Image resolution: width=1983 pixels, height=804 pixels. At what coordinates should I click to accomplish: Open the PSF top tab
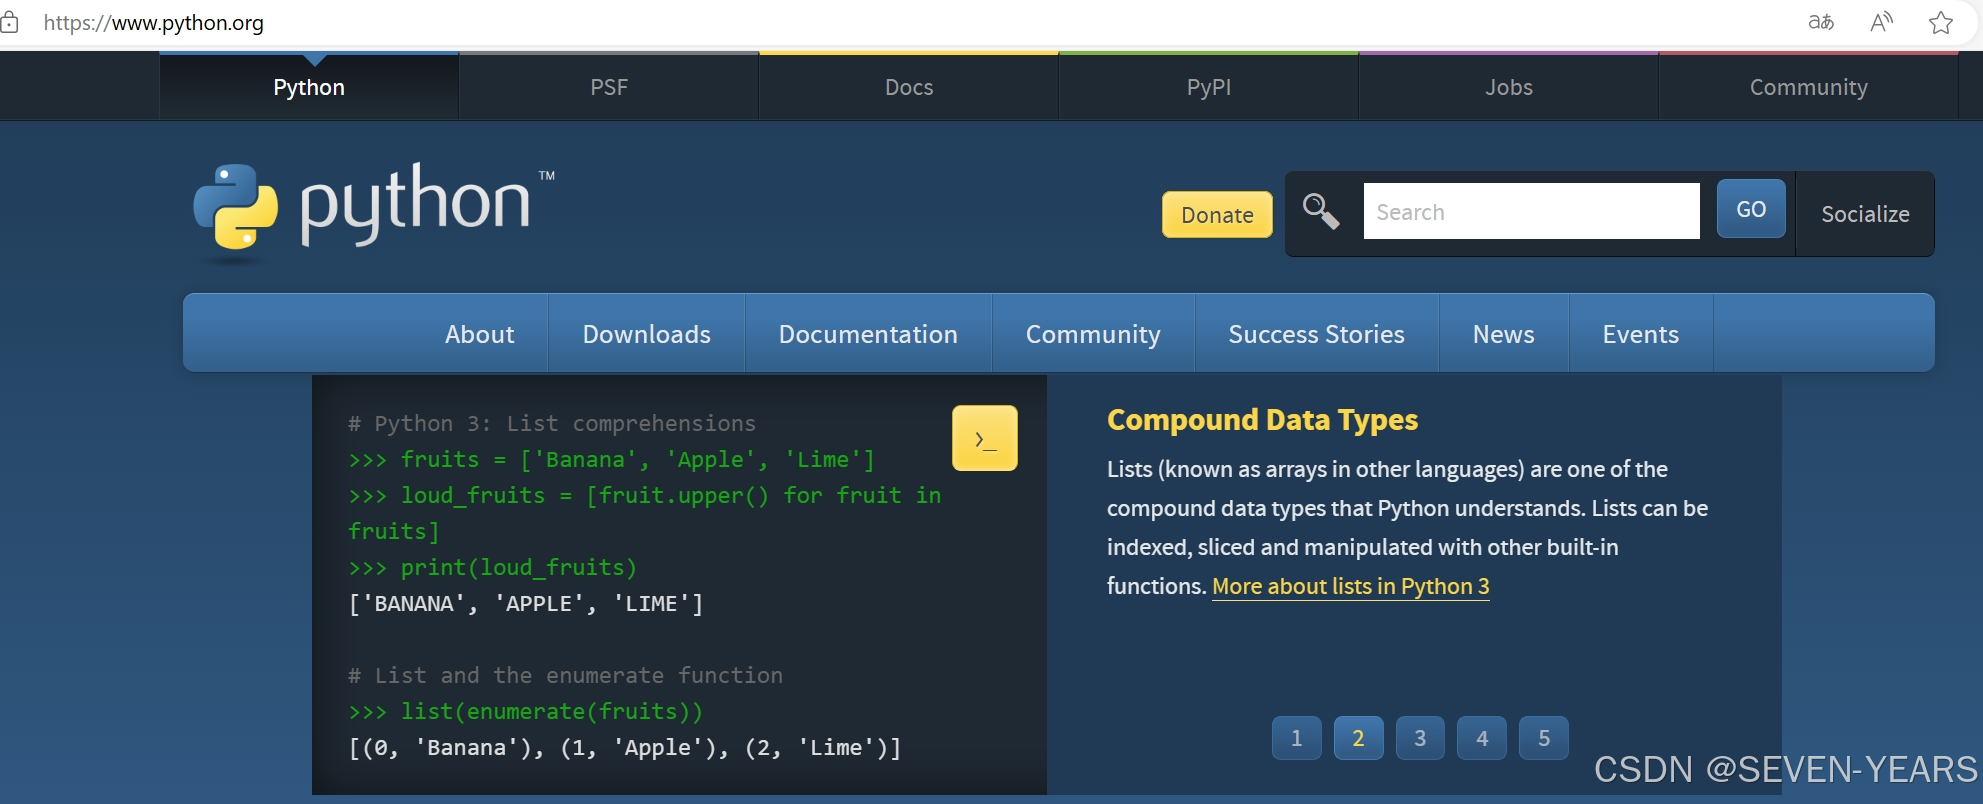click(609, 87)
